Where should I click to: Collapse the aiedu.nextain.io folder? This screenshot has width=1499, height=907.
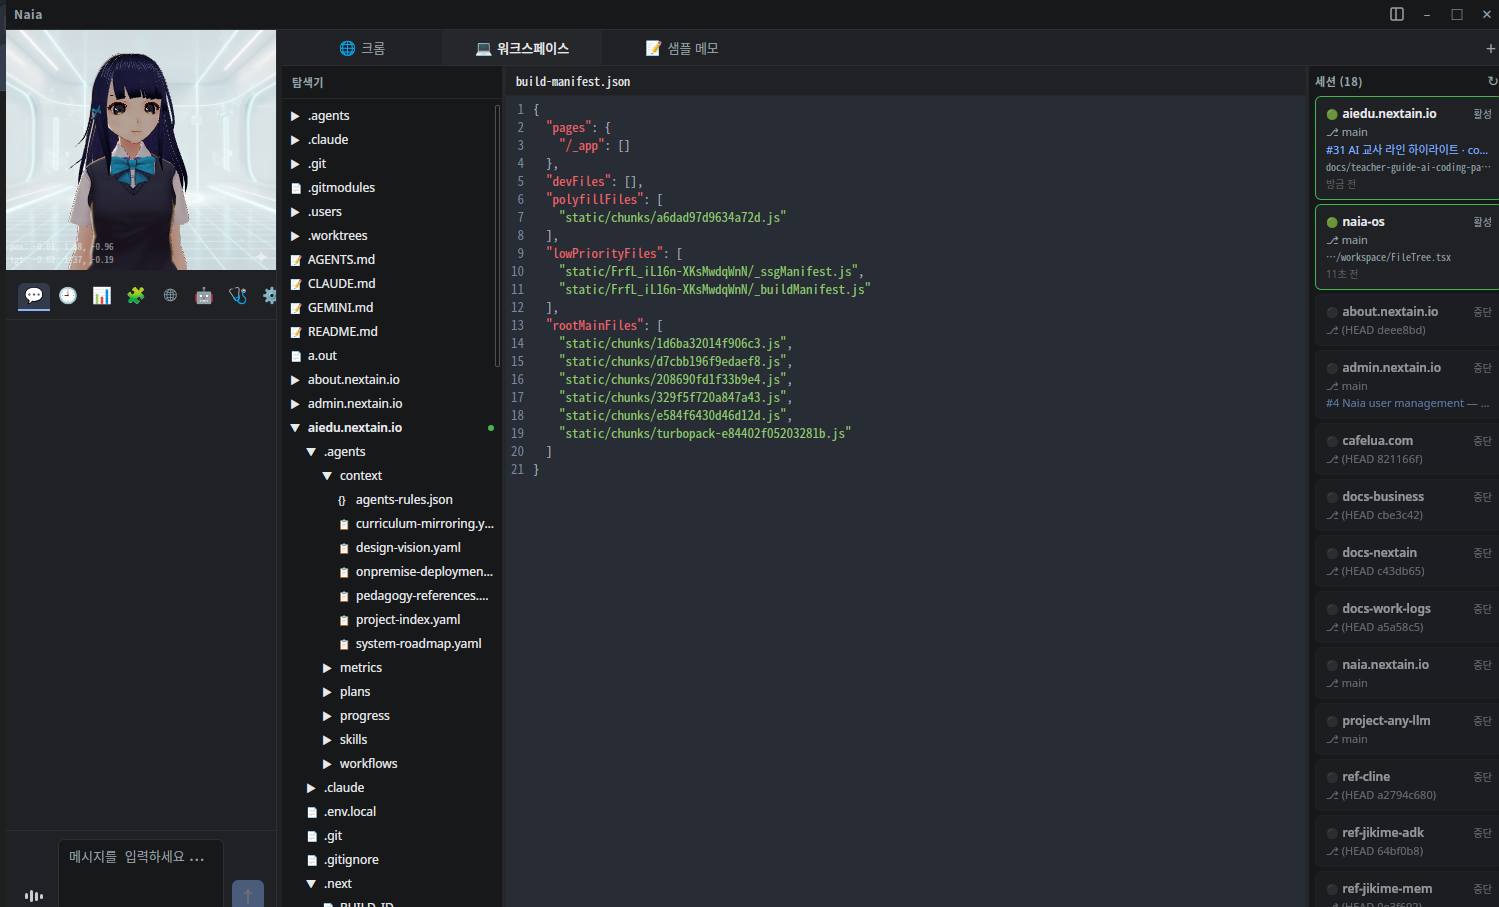click(x=295, y=428)
